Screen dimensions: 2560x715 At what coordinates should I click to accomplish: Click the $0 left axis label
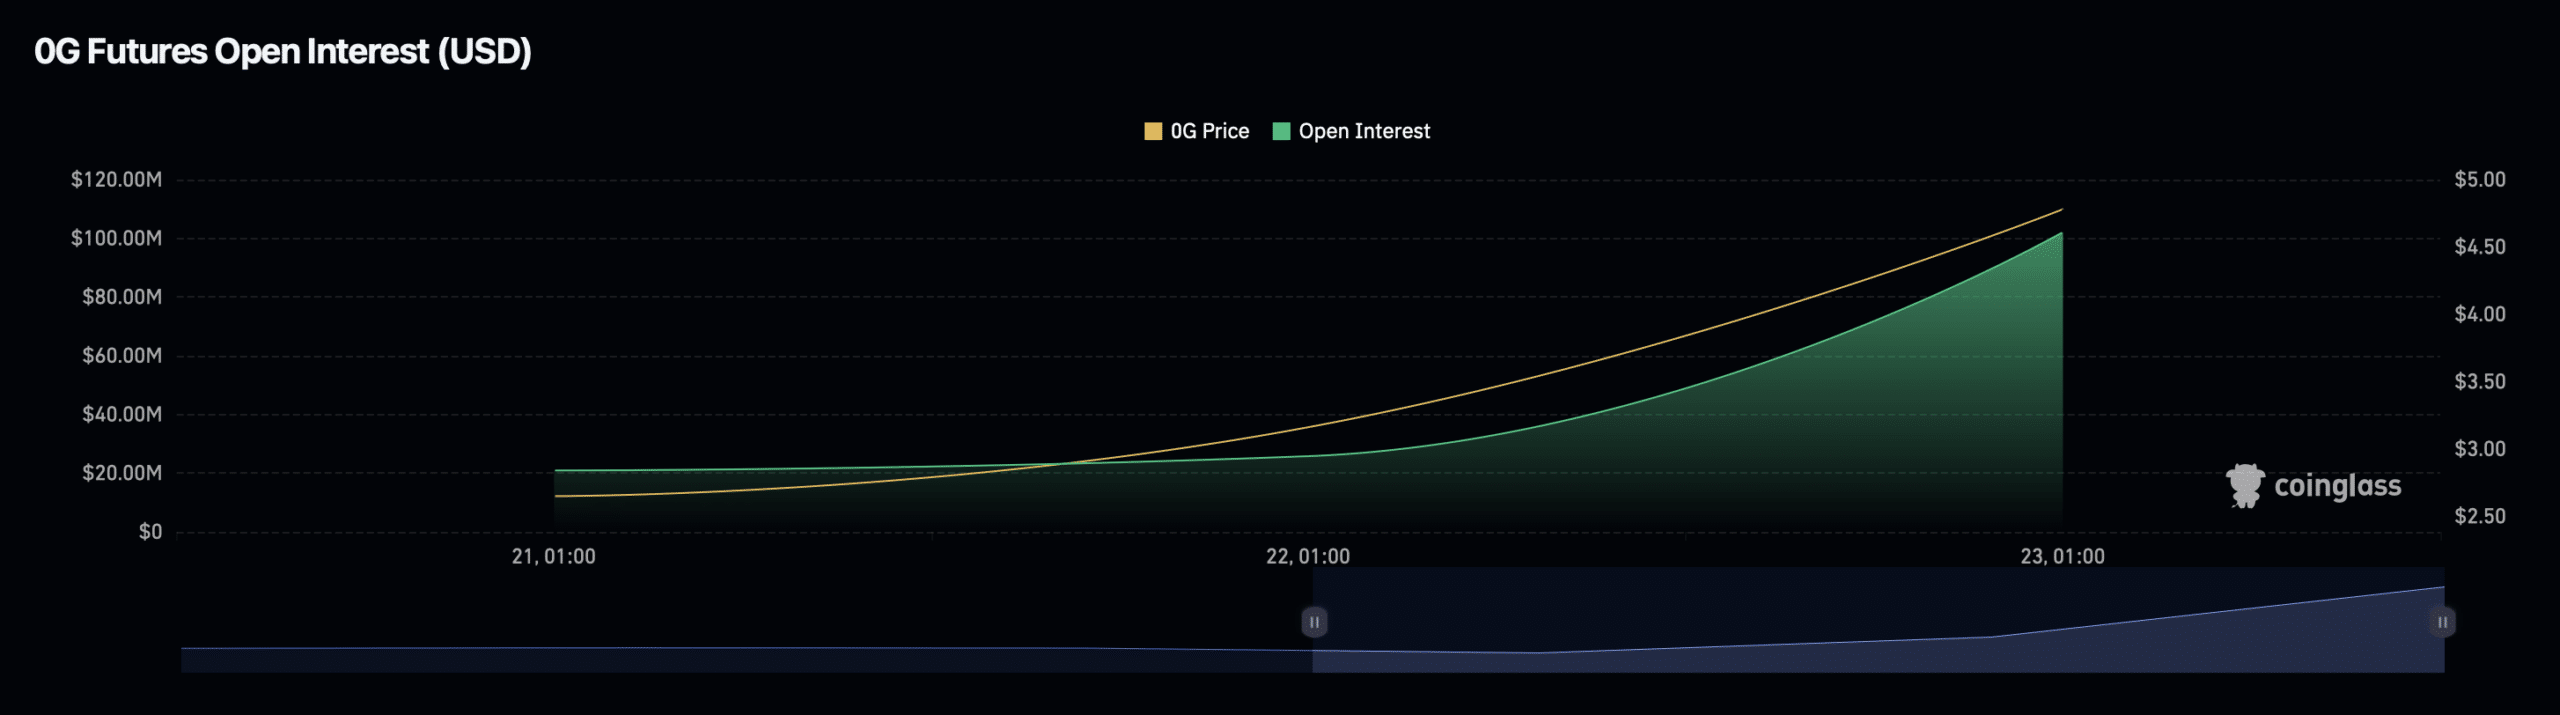tap(150, 532)
